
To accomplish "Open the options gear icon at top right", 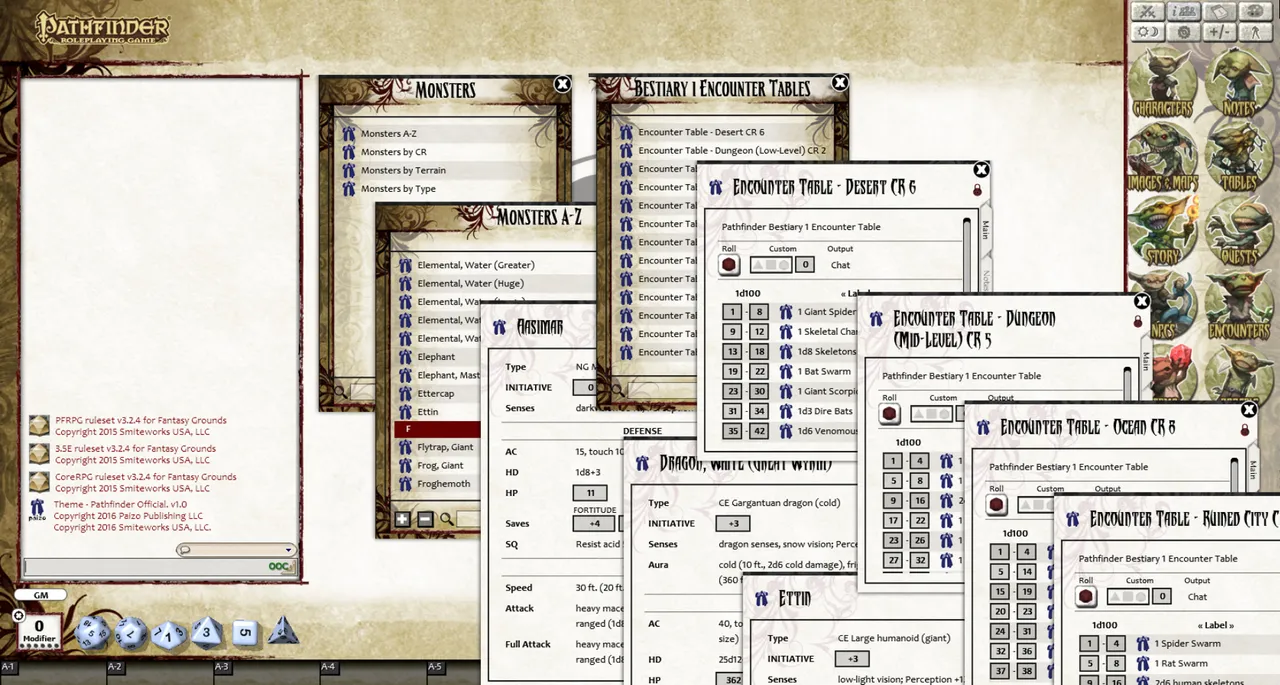I will (1184, 32).
